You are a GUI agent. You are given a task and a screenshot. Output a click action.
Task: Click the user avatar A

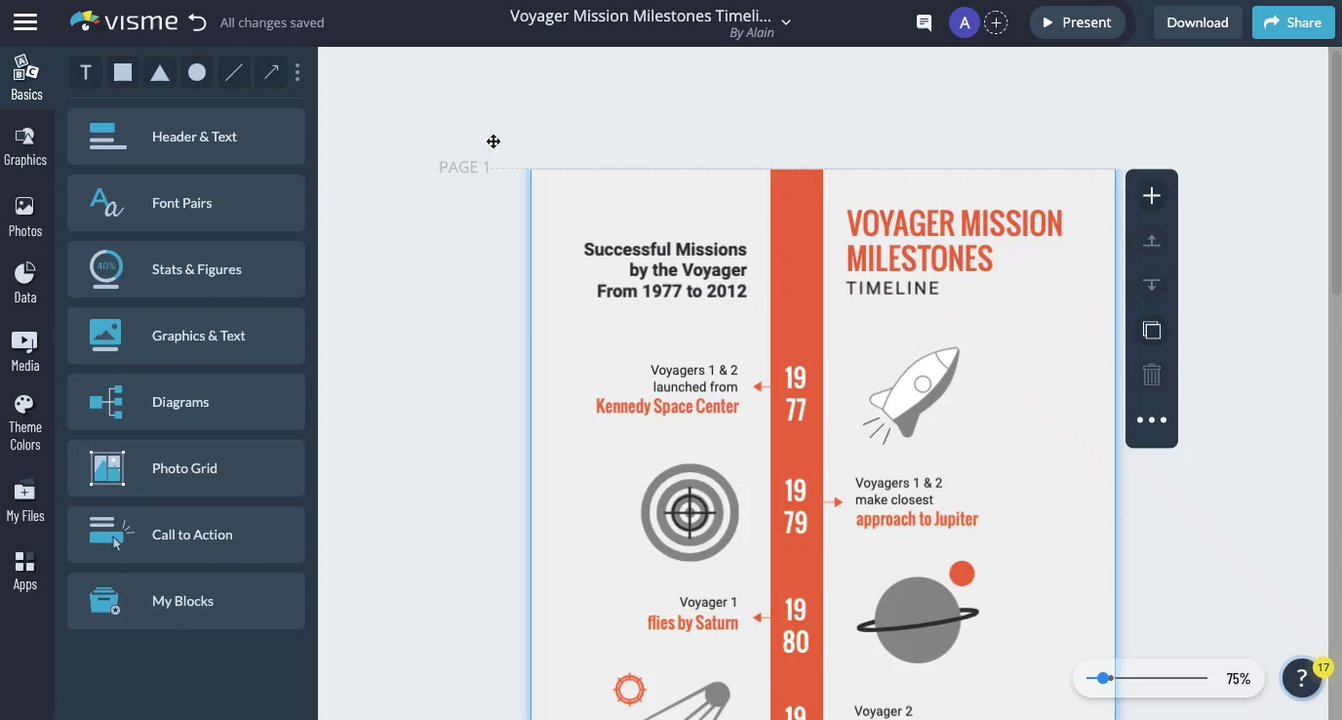[x=964, y=22]
